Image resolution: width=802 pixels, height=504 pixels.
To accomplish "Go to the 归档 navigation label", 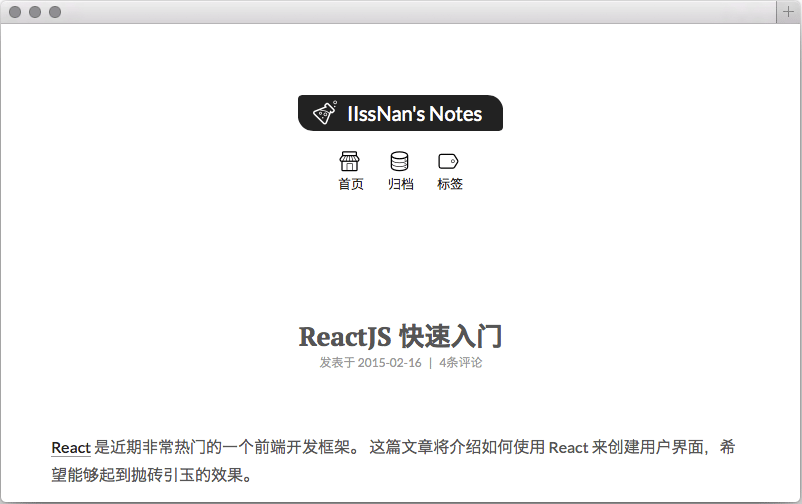I will click(x=400, y=184).
